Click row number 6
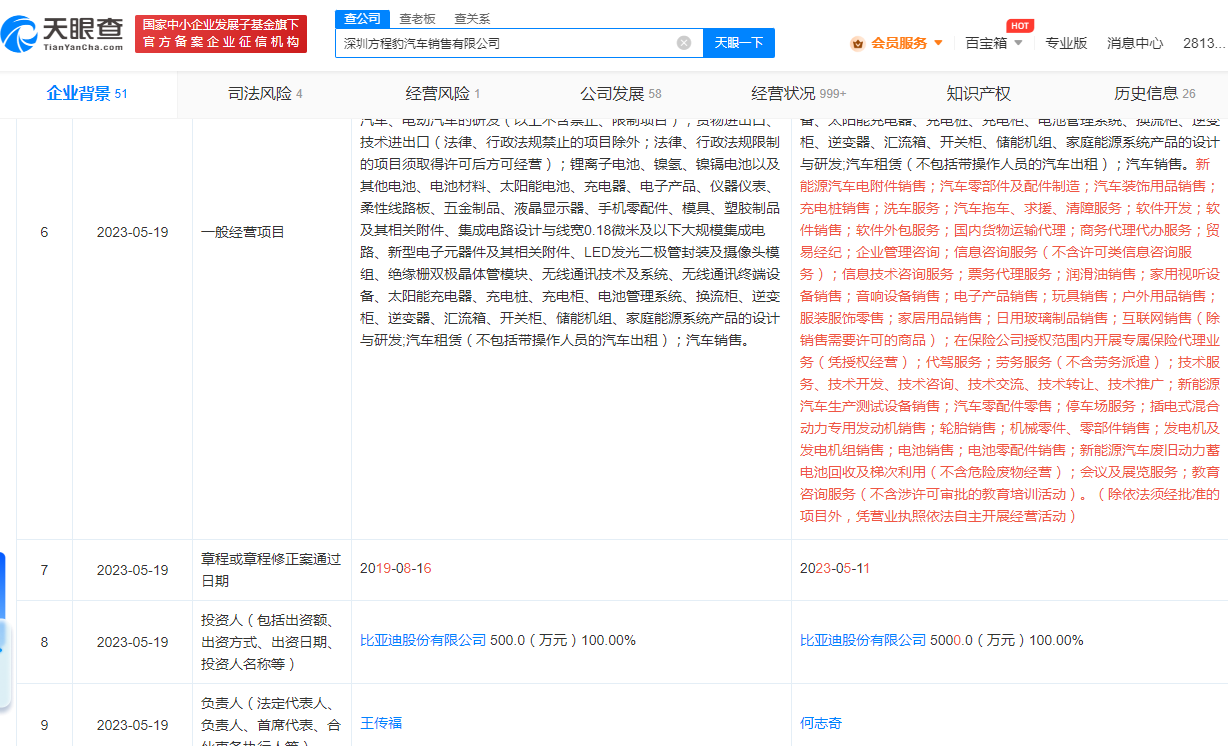Image resolution: width=1228 pixels, height=746 pixels. 44,232
